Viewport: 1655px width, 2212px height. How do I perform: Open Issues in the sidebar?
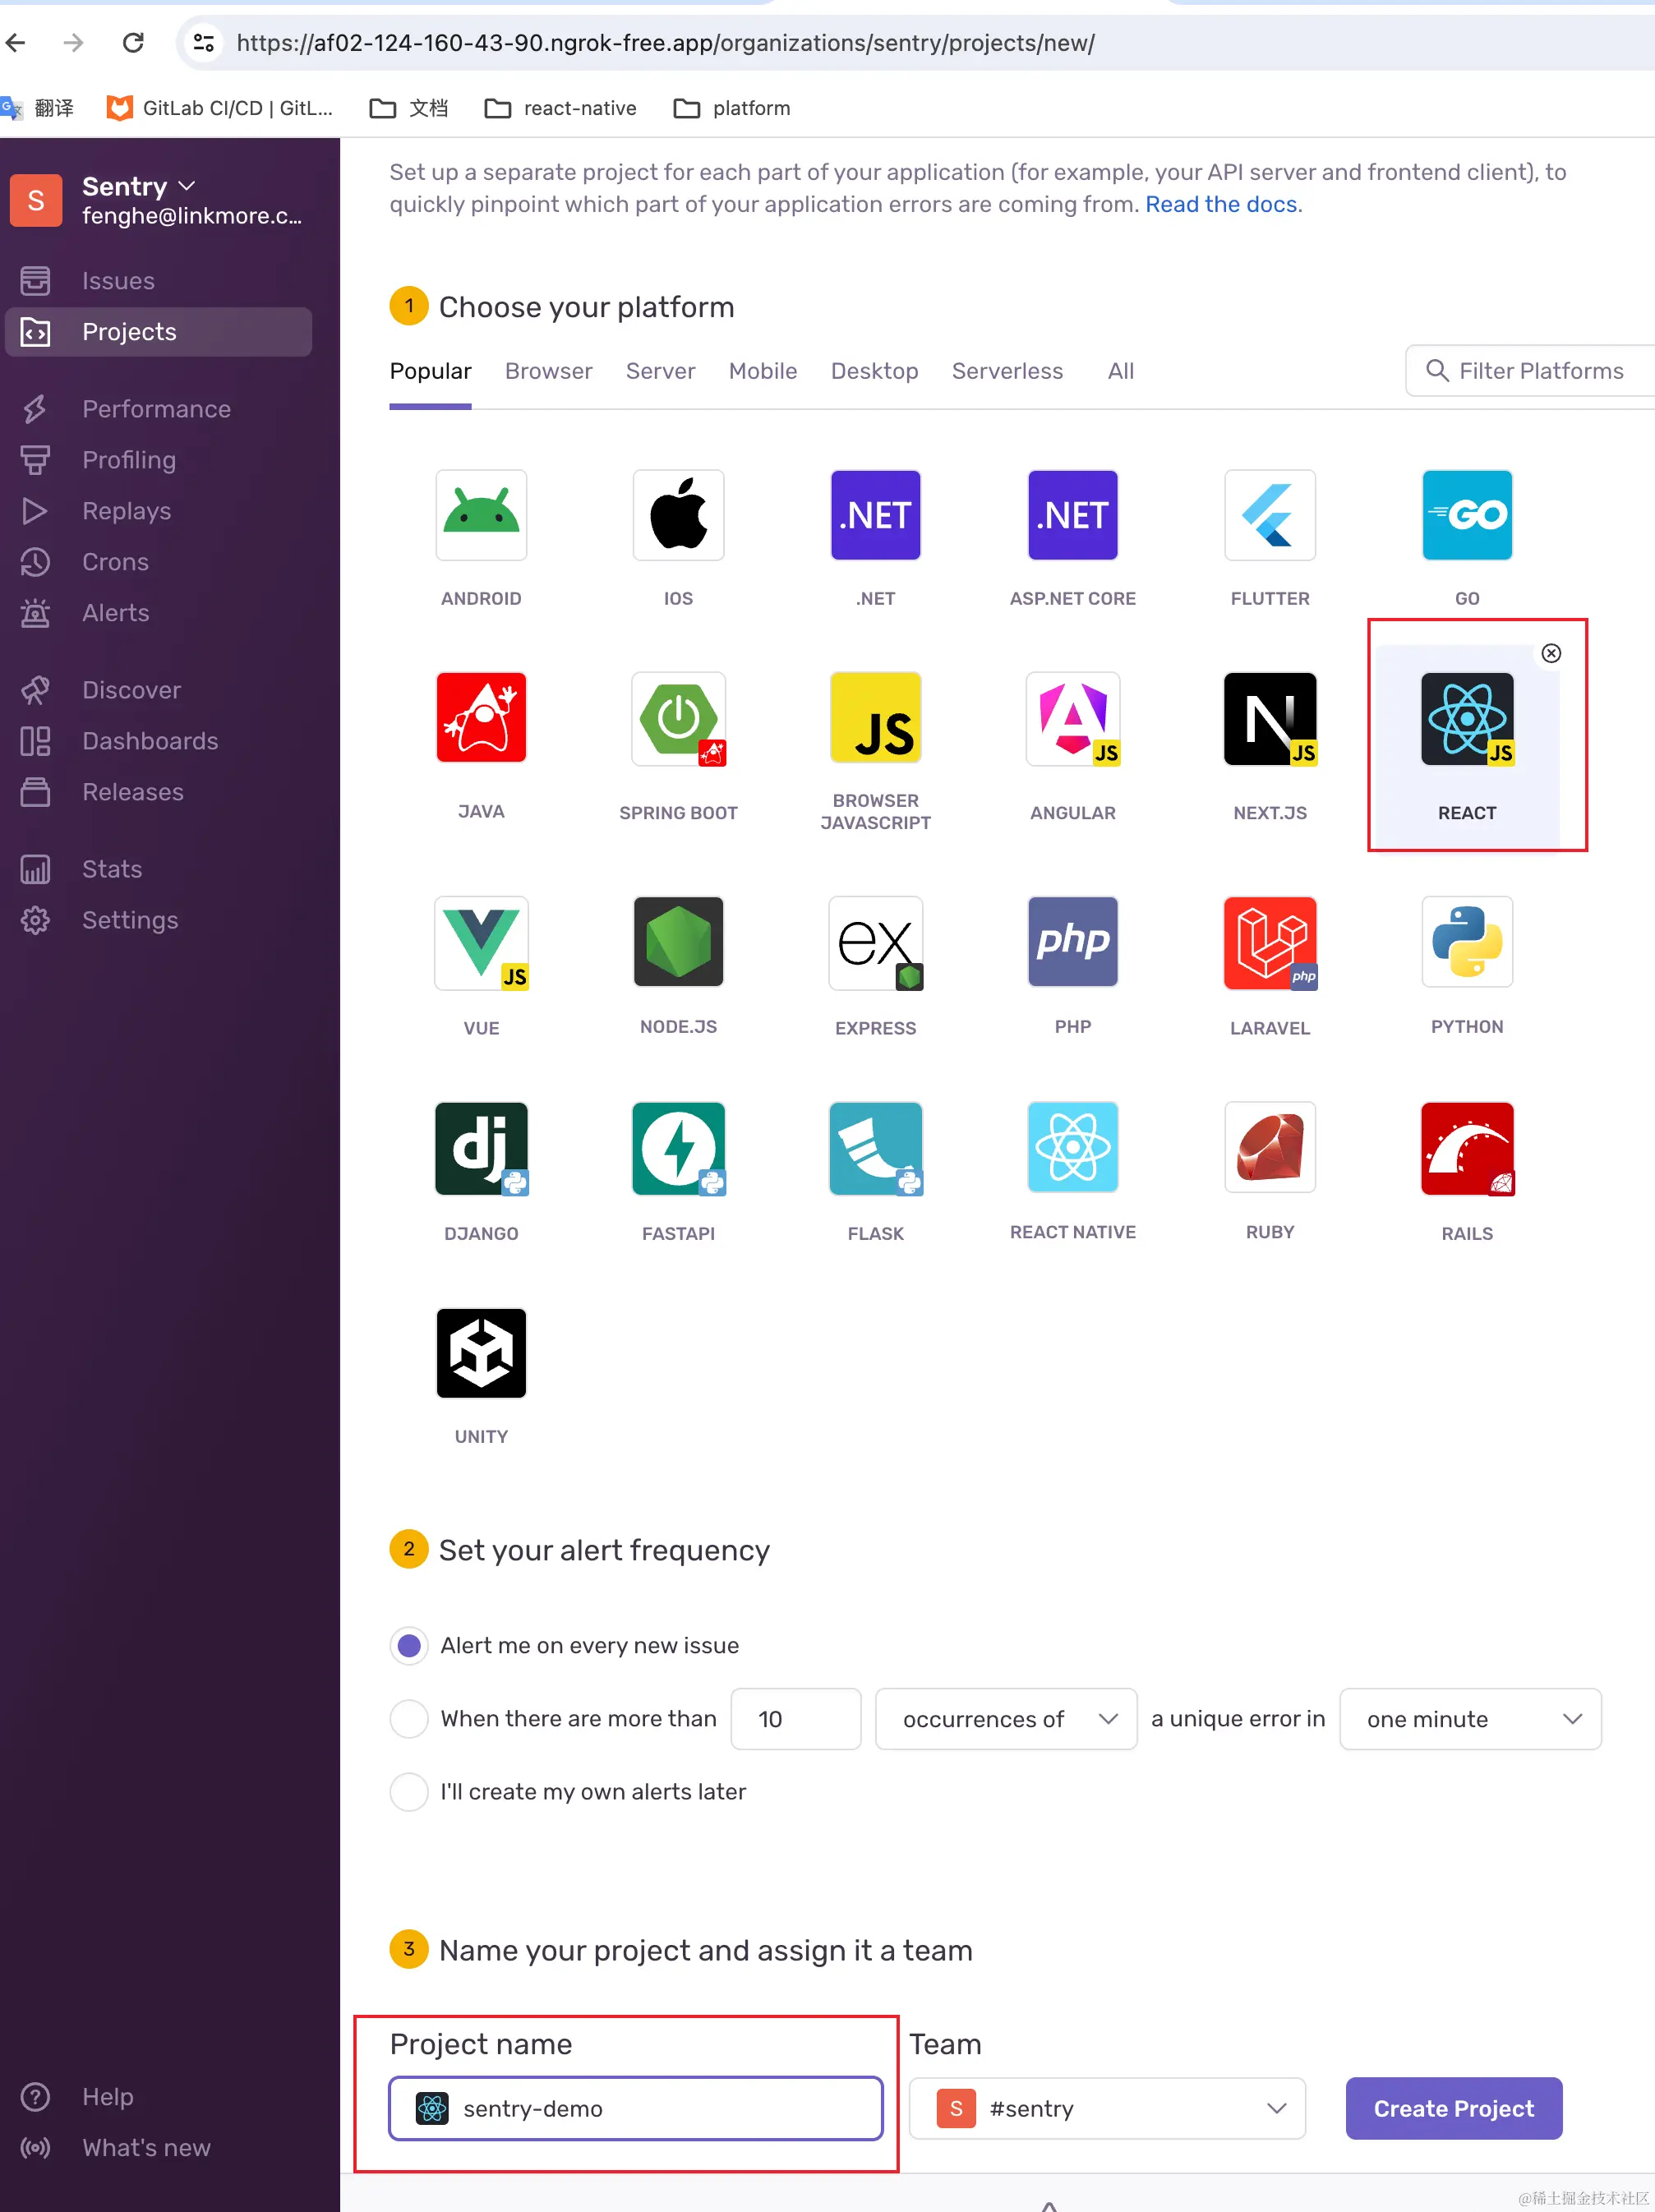point(158,281)
